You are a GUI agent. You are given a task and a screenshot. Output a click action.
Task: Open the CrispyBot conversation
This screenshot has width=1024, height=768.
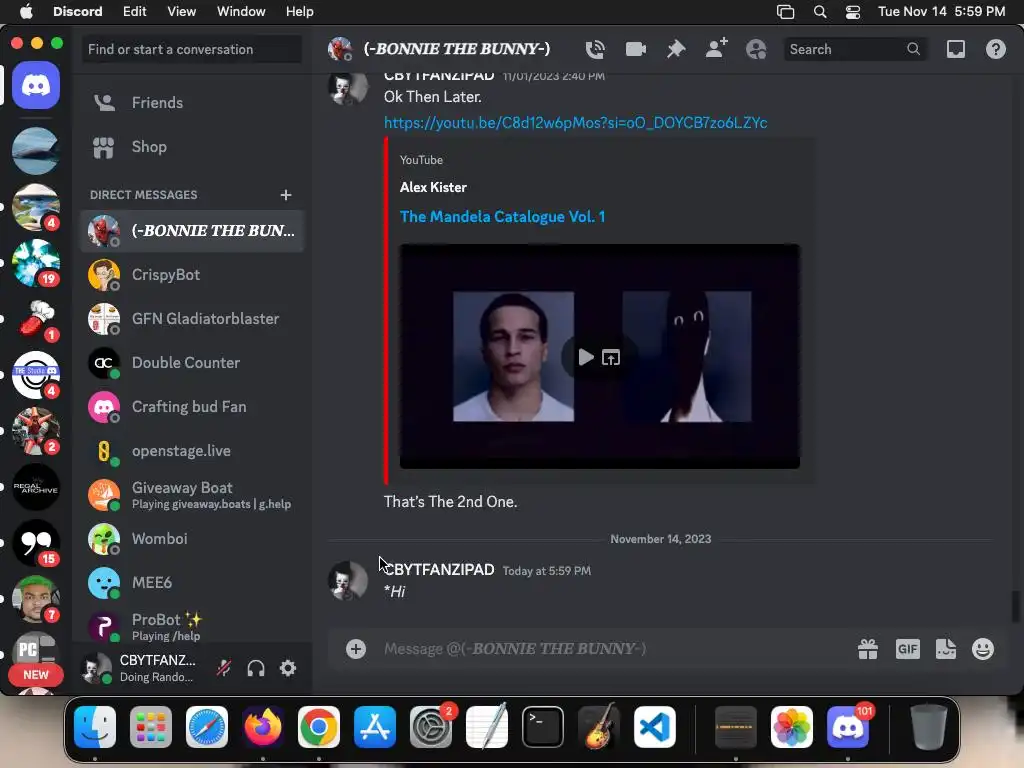pyautogui.click(x=192, y=275)
